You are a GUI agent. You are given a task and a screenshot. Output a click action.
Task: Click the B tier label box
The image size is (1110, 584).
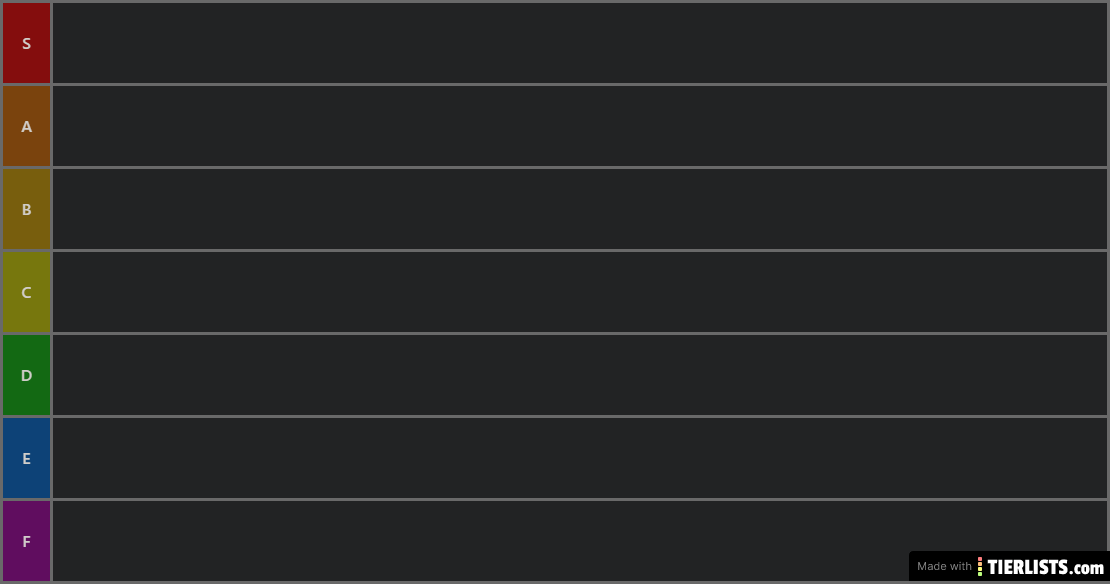tap(26, 209)
